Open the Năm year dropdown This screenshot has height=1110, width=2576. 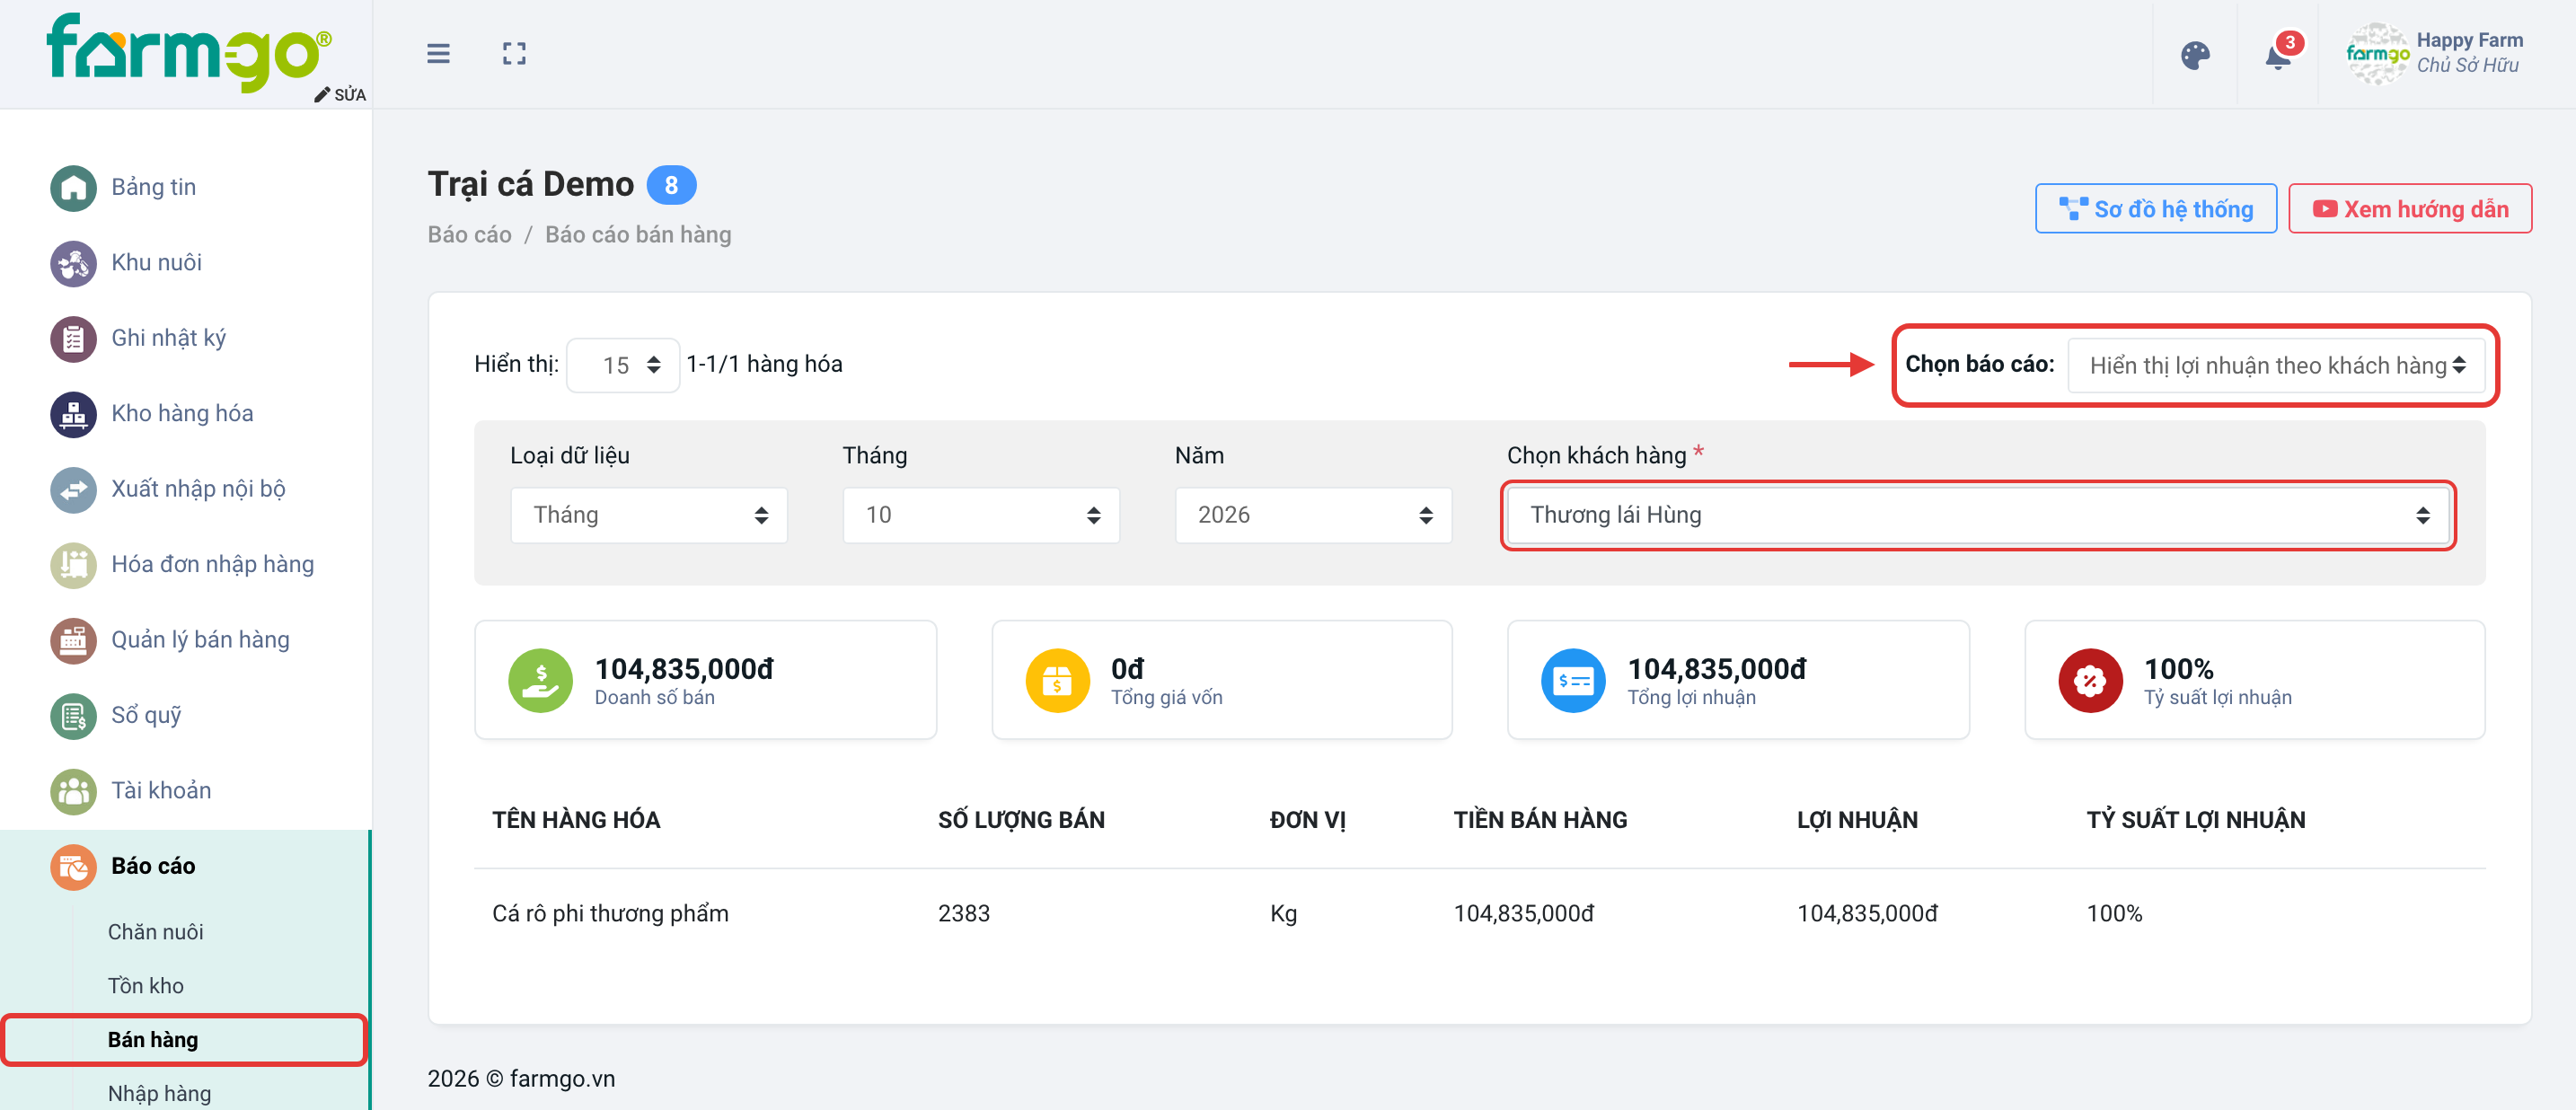[1313, 515]
